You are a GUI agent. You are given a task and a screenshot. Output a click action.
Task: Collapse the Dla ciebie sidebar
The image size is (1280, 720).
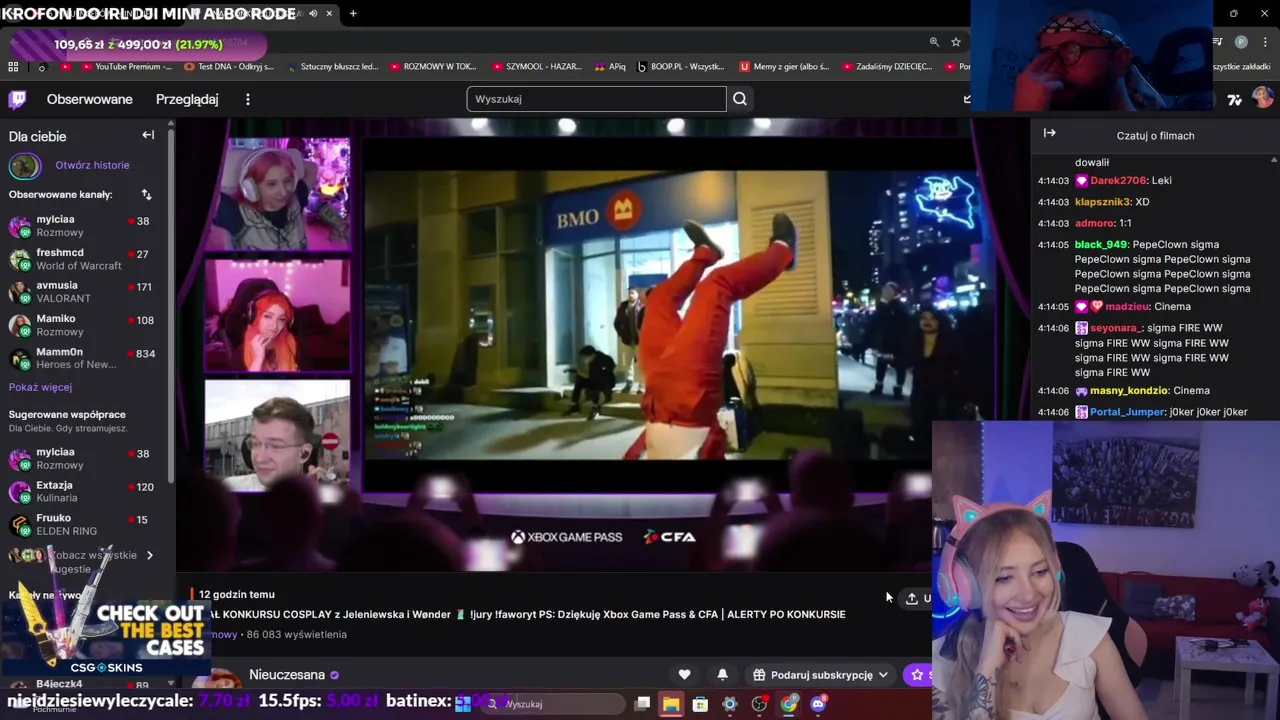point(148,135)
